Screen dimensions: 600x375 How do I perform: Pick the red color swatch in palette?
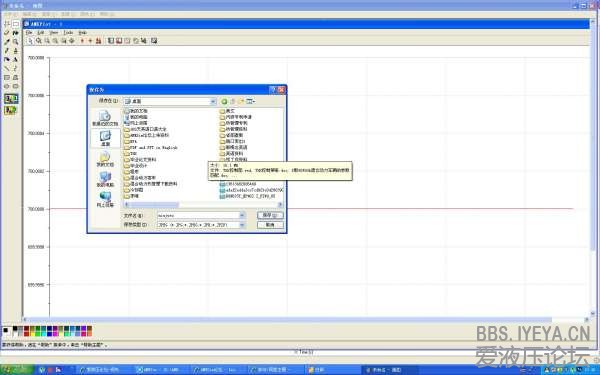tap(26, 334)
